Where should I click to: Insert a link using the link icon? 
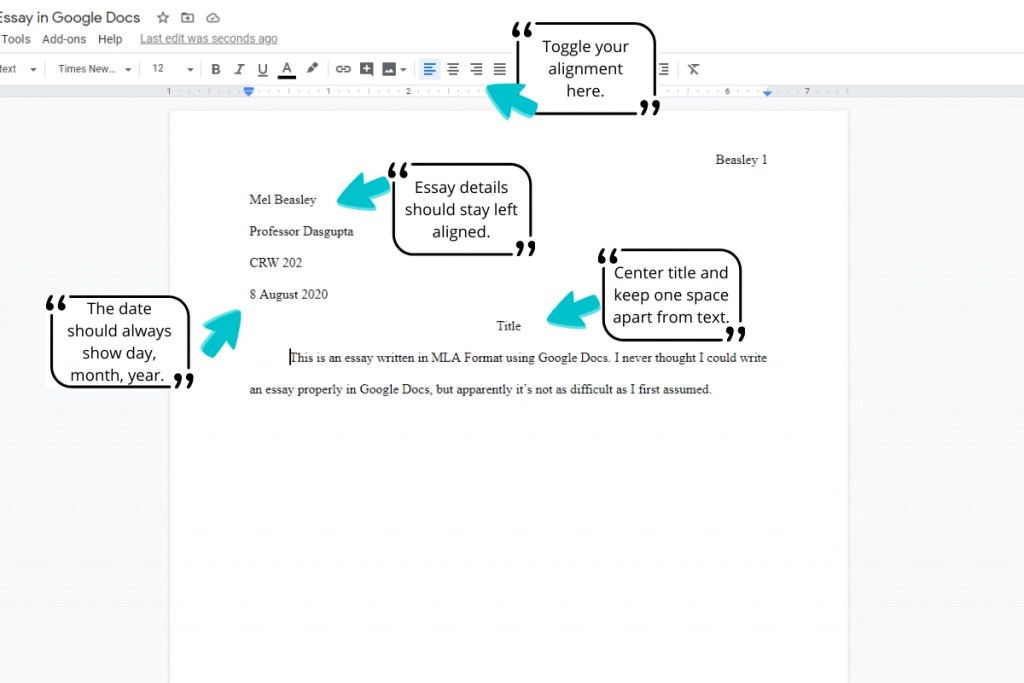[x=343, y=69]
